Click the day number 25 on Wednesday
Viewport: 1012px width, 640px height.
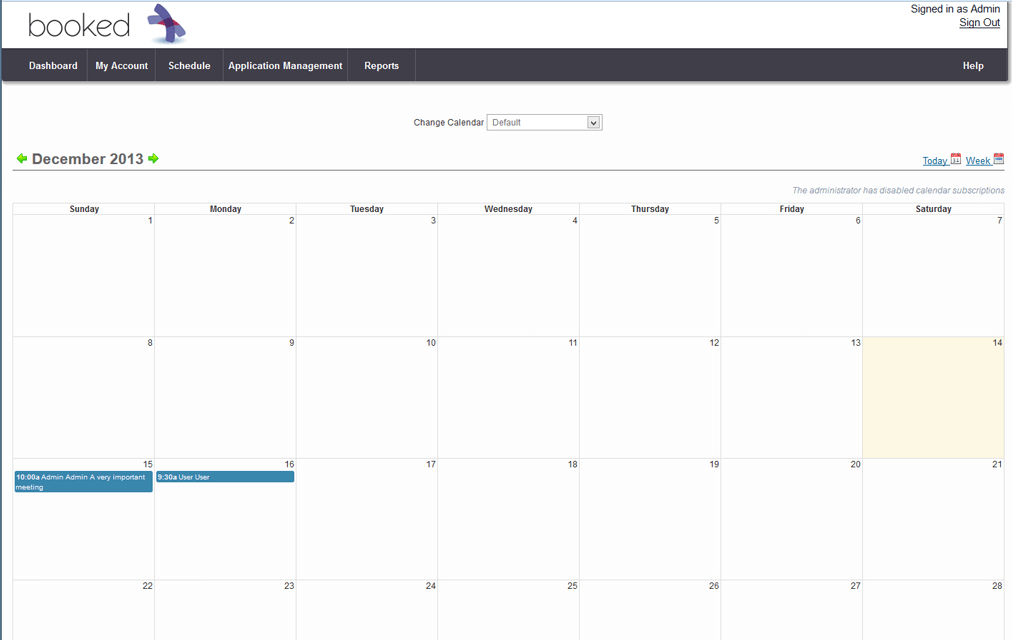[572, 586]
